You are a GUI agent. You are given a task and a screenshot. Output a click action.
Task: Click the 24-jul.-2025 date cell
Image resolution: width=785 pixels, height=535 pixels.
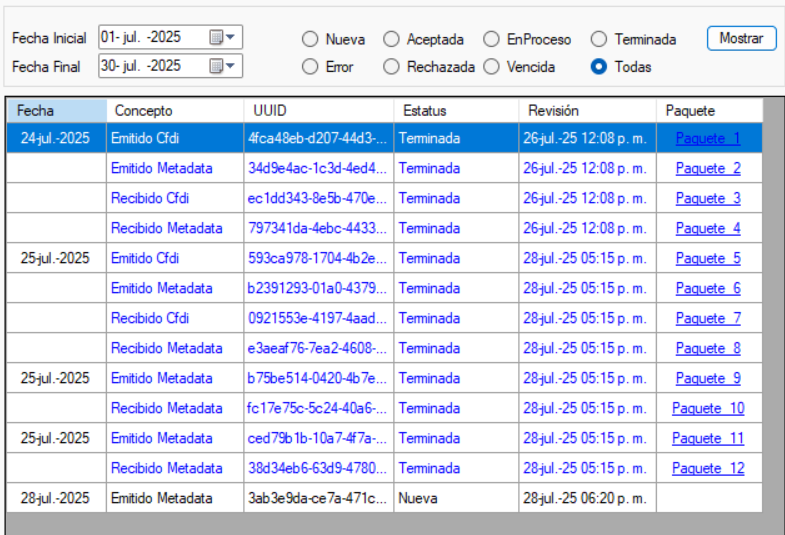point(57,138)
